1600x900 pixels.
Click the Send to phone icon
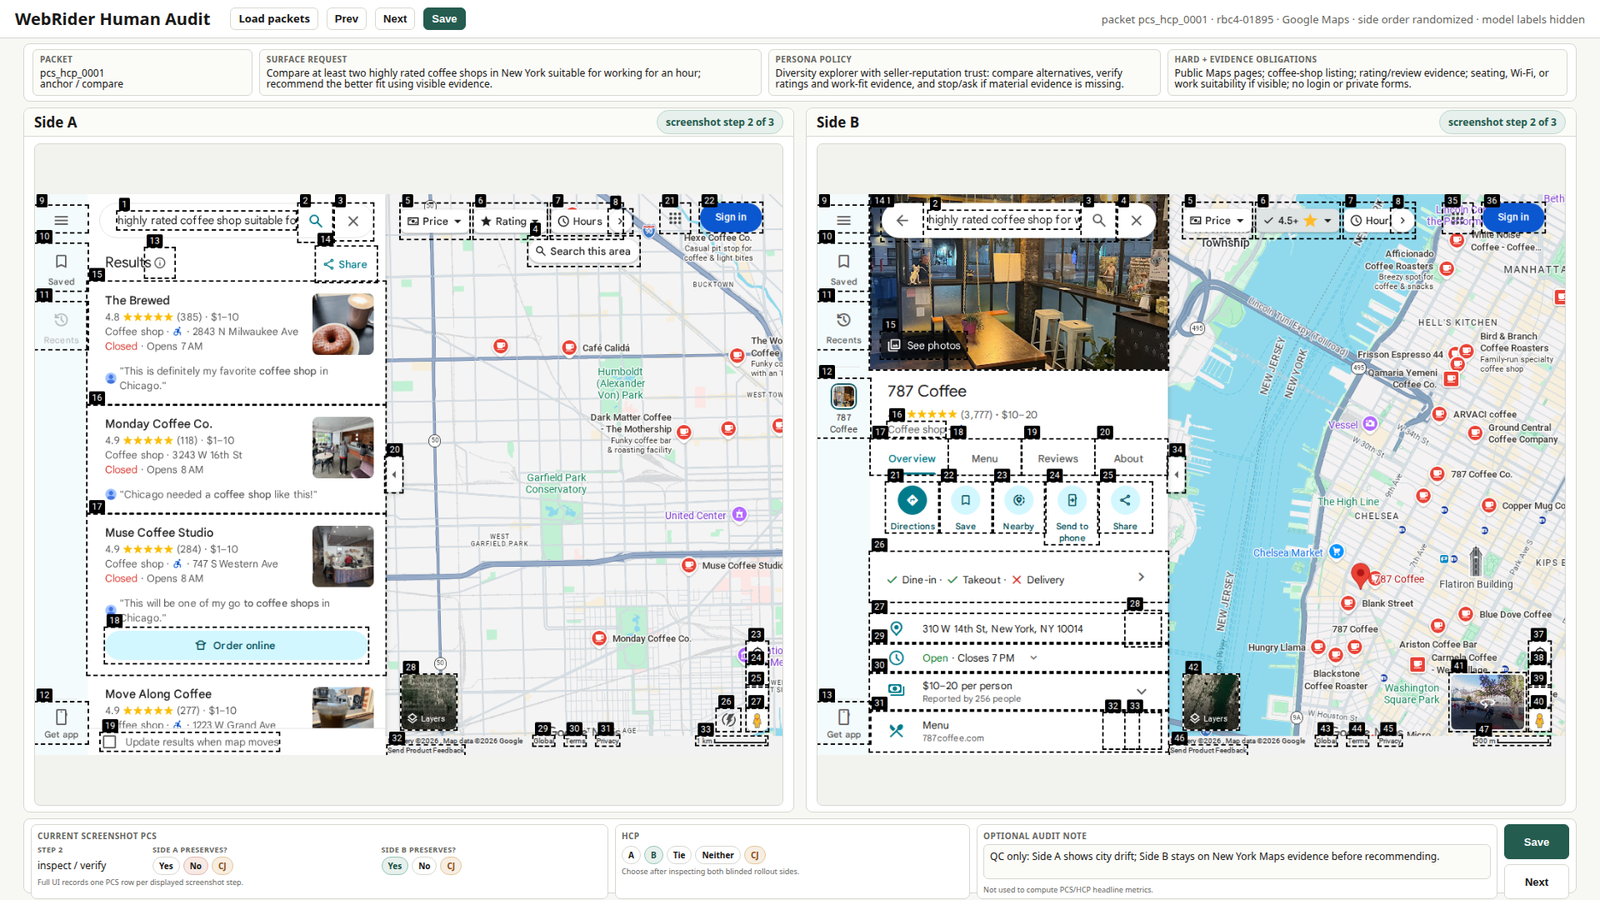click(x=1072, y=500)
